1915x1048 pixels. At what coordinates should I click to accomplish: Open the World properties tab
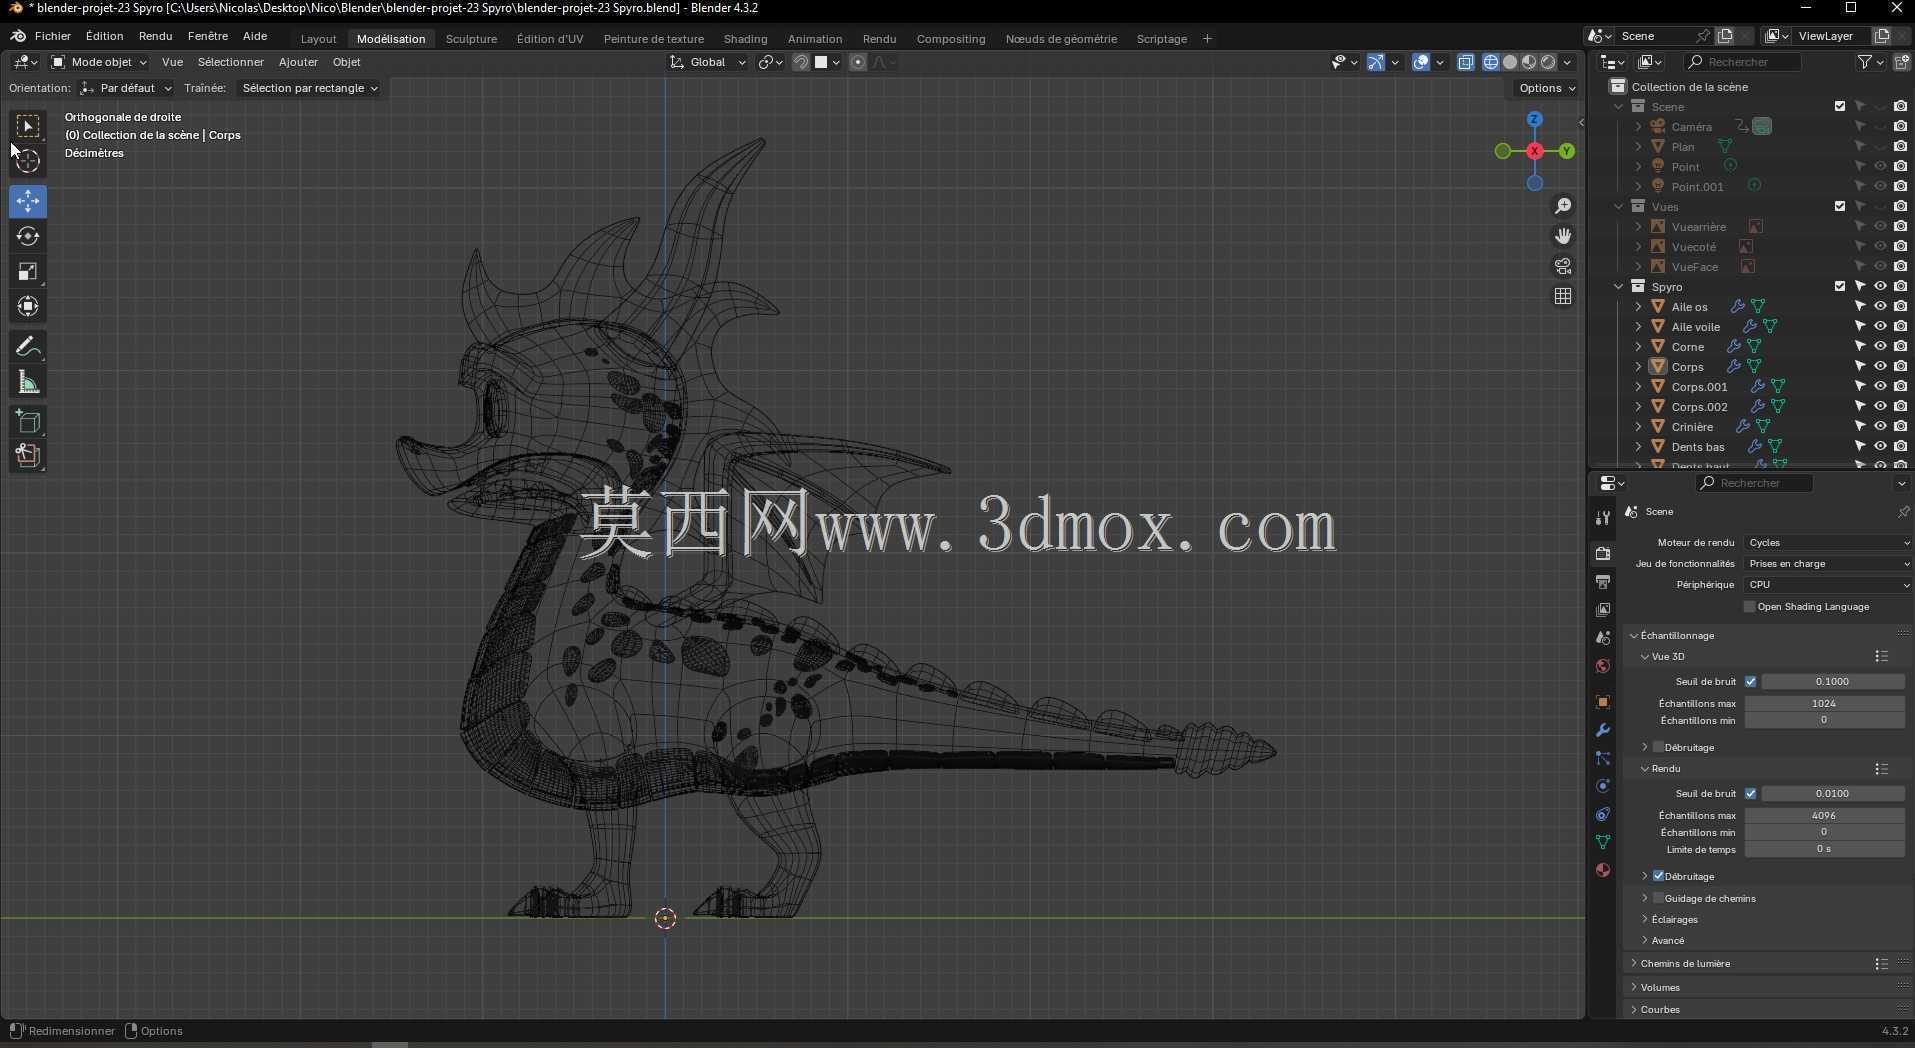[1603, 666]
